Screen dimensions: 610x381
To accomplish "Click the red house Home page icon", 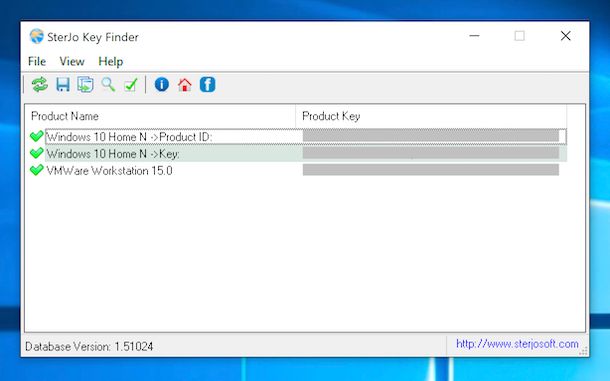I will (184, 84).
